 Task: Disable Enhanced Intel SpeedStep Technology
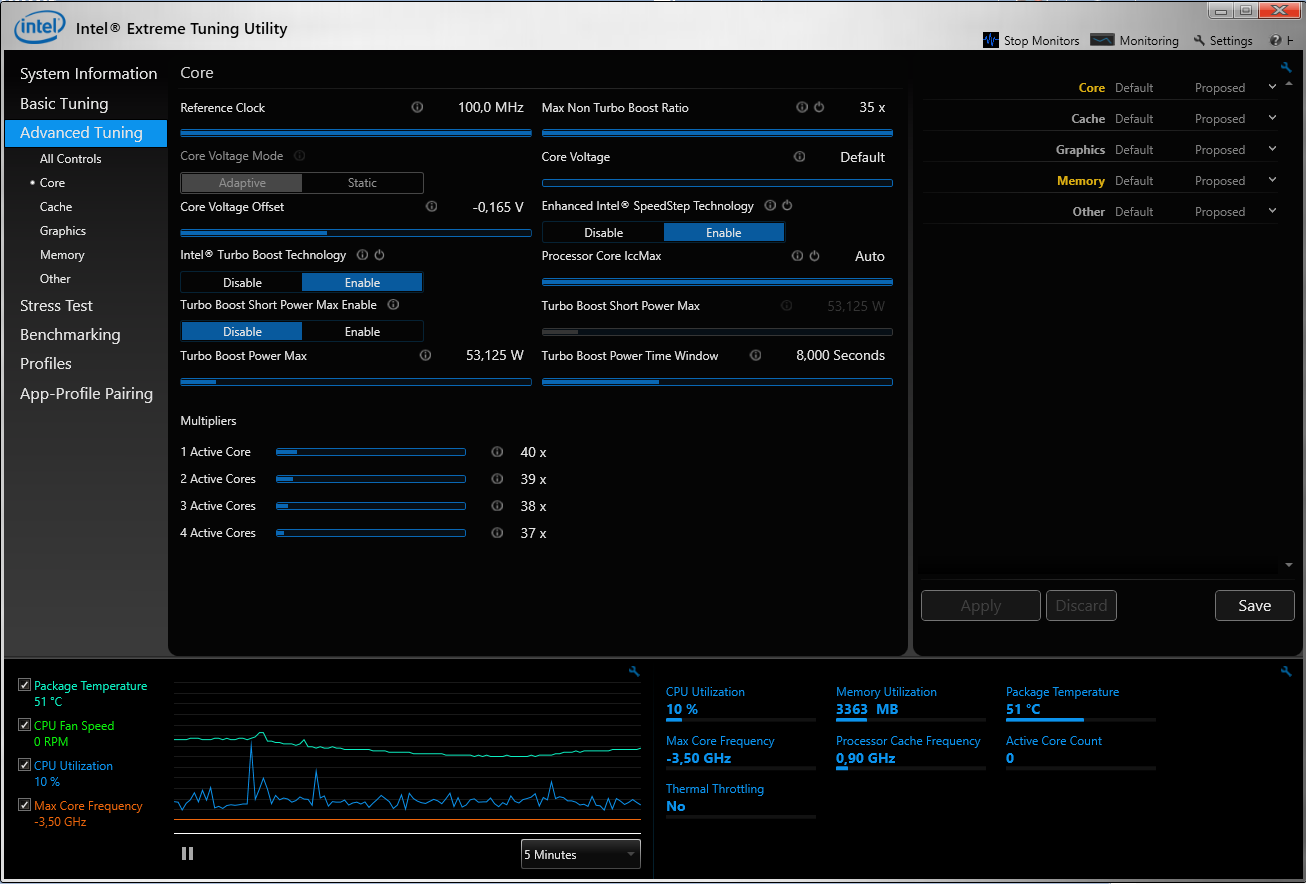[x=603, y=233]
